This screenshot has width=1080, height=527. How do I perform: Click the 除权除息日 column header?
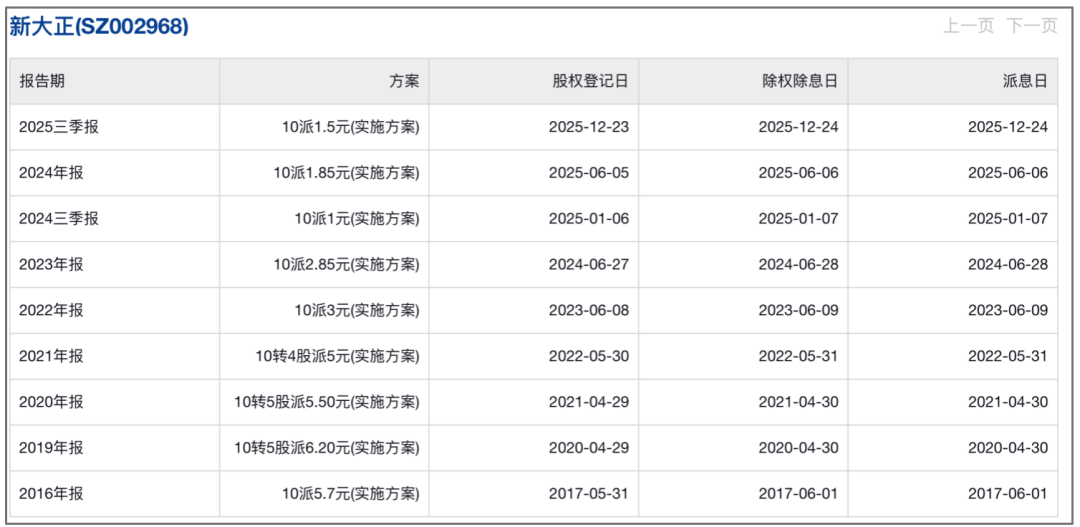800,82
